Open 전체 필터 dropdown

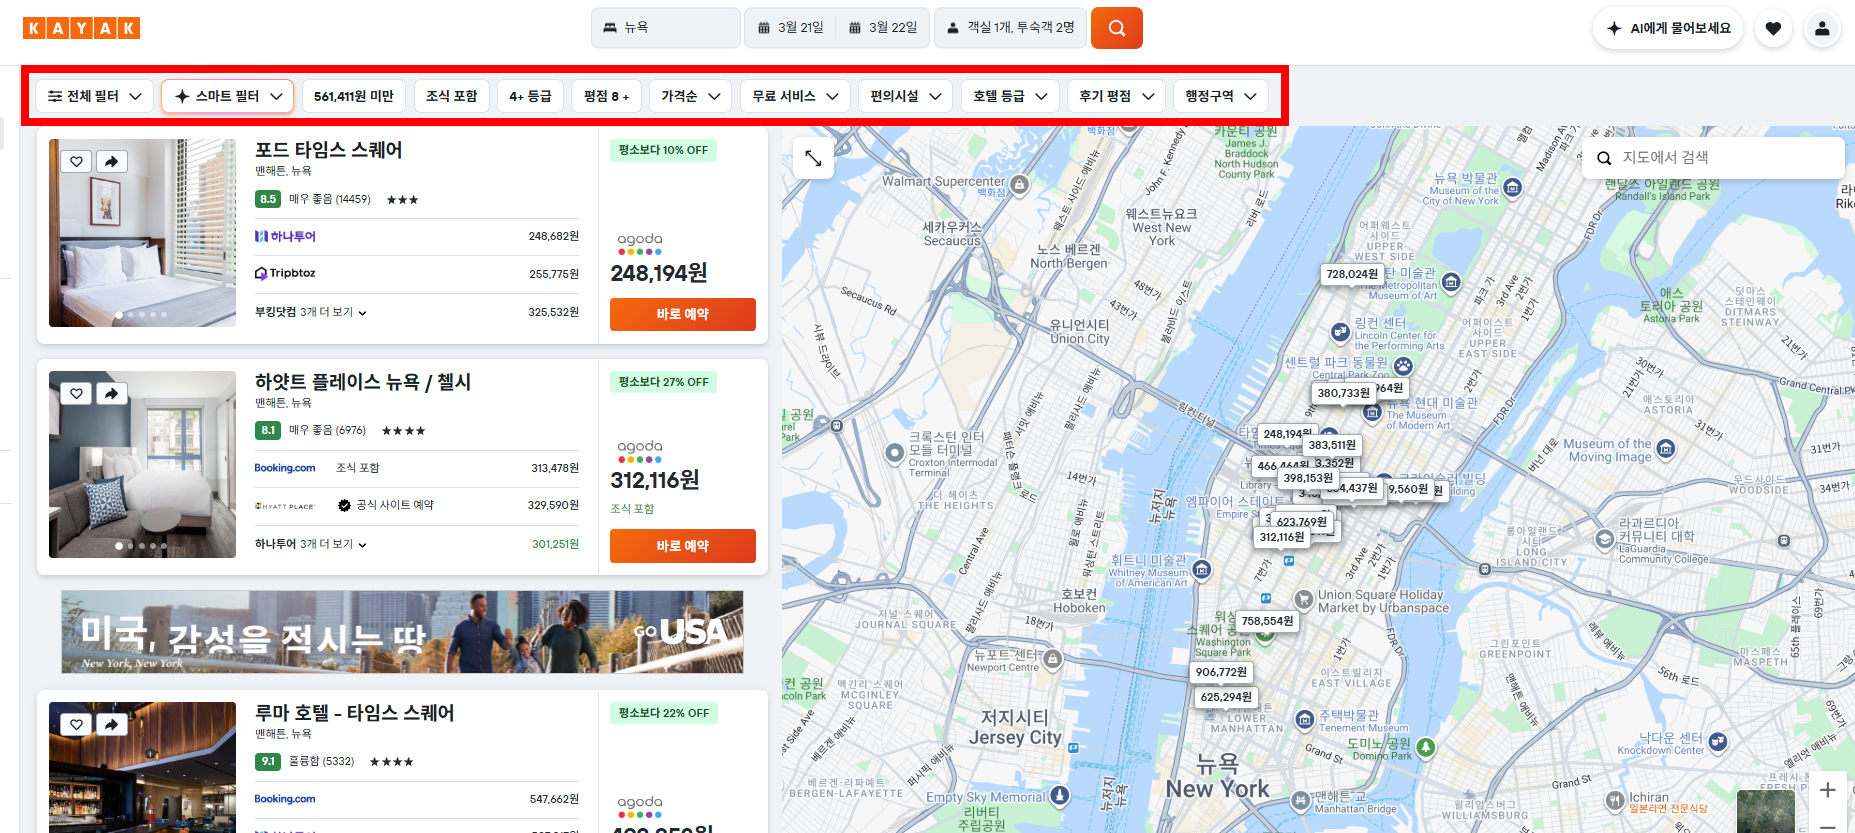tap(95, 96)
